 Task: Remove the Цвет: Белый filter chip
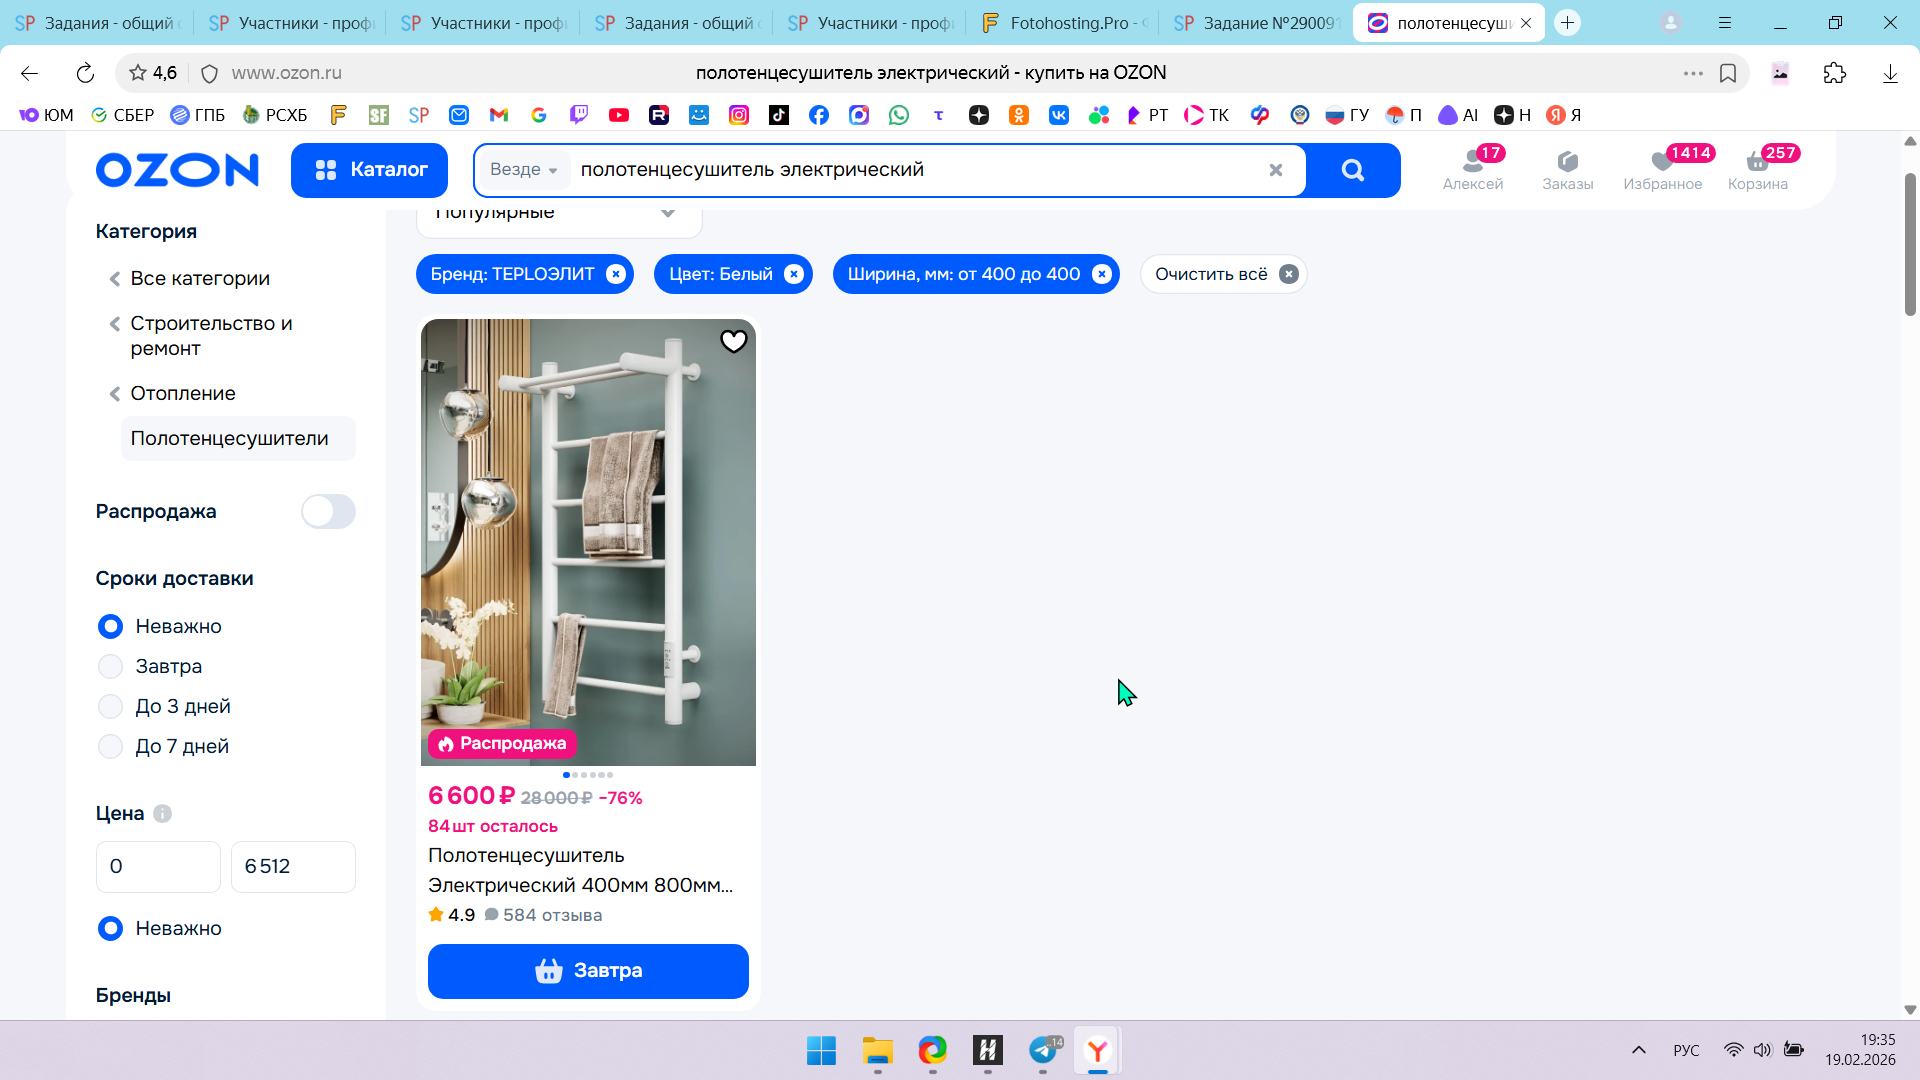pos(793,274)
